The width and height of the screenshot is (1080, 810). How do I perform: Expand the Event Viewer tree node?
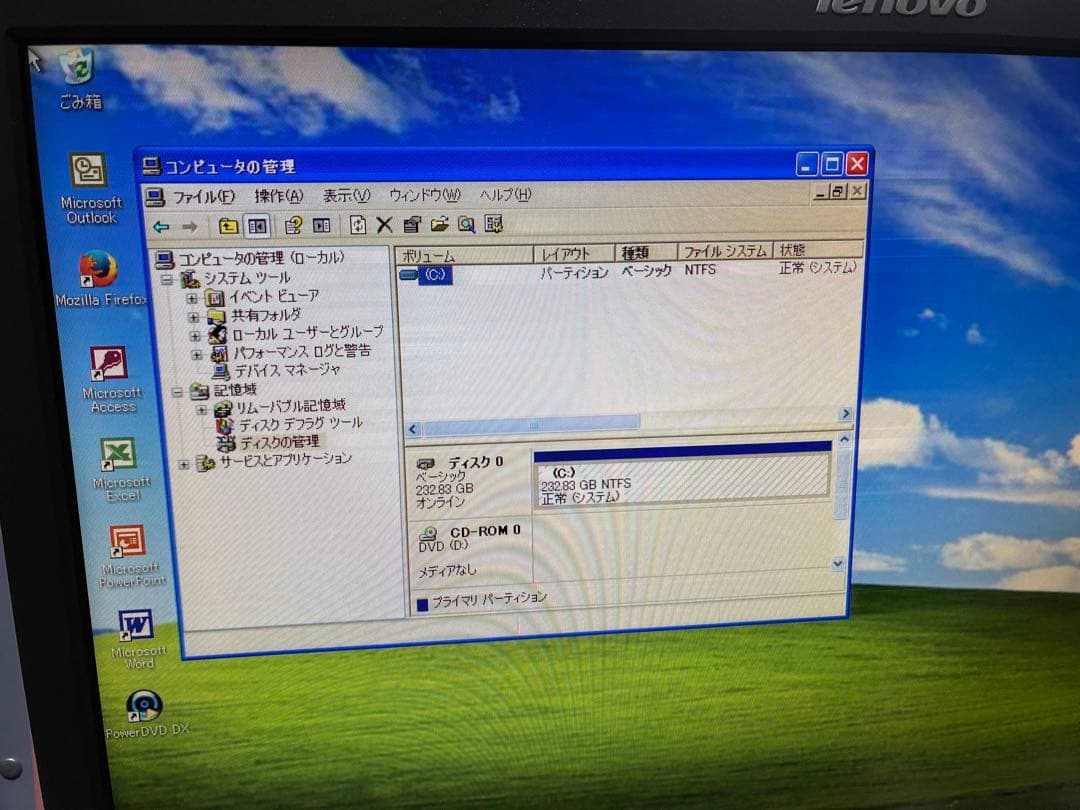(194, 297)
